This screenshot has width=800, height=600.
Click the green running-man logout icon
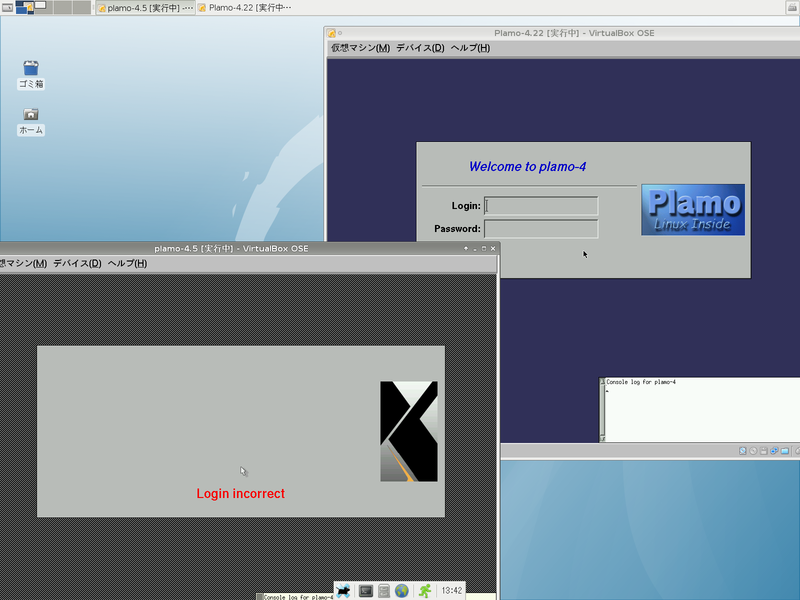[x=425, y=591]
